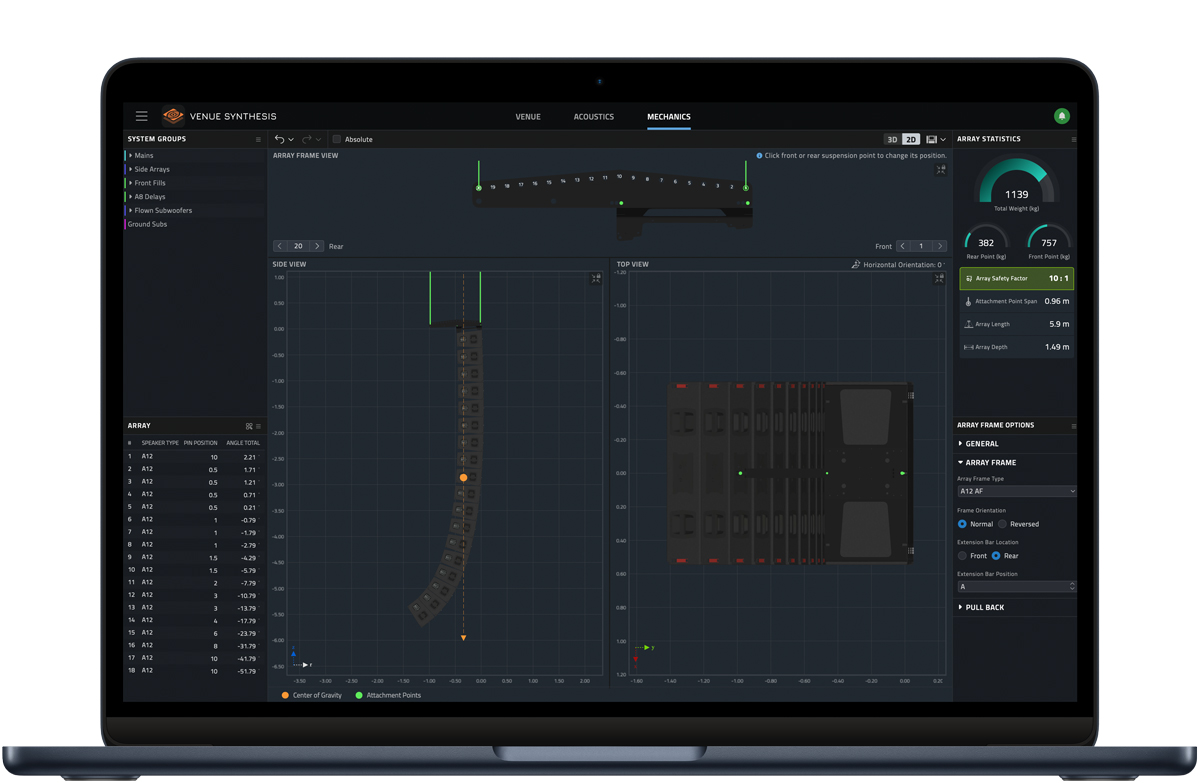
Task: Expand the Mains system group
Action: (131, 156)
